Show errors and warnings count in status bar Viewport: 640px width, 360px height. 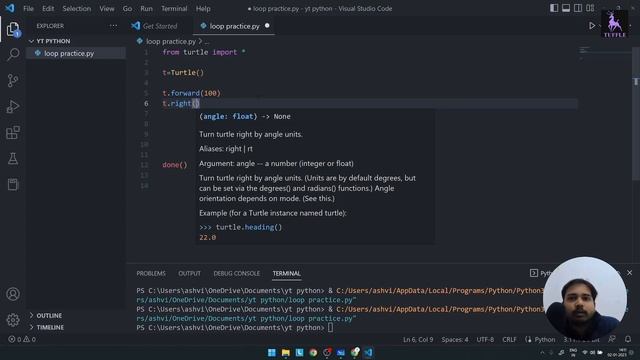tap(22, 339)
